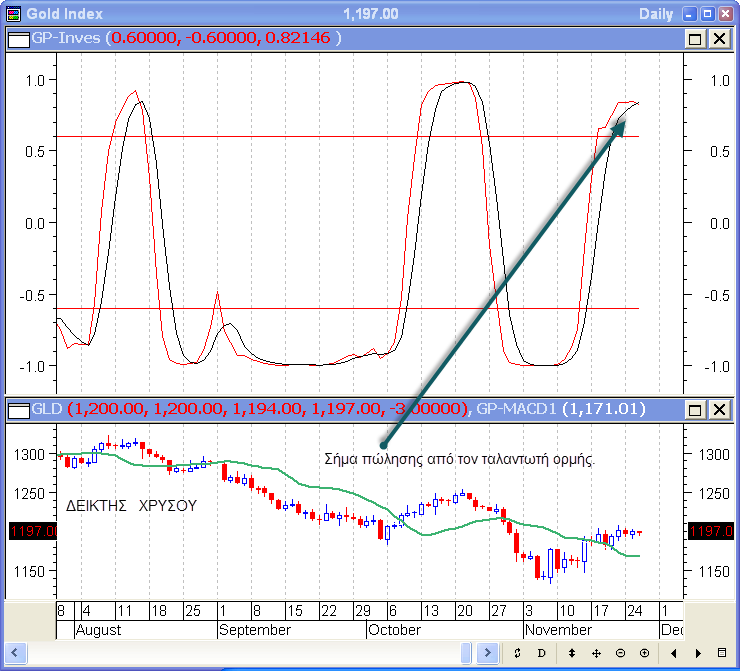
Task: Zoom in using the plus magnifier icon
Action: tap(644, 652)
